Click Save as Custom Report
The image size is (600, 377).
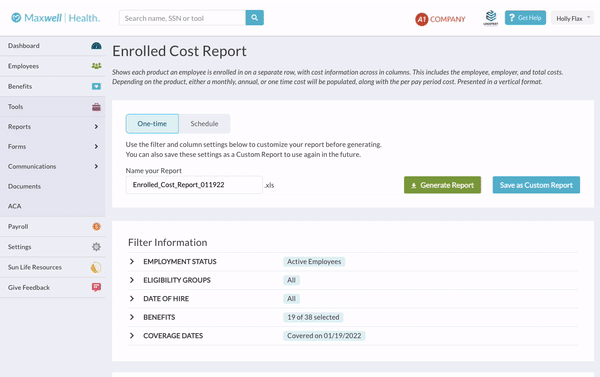[536, 185]
